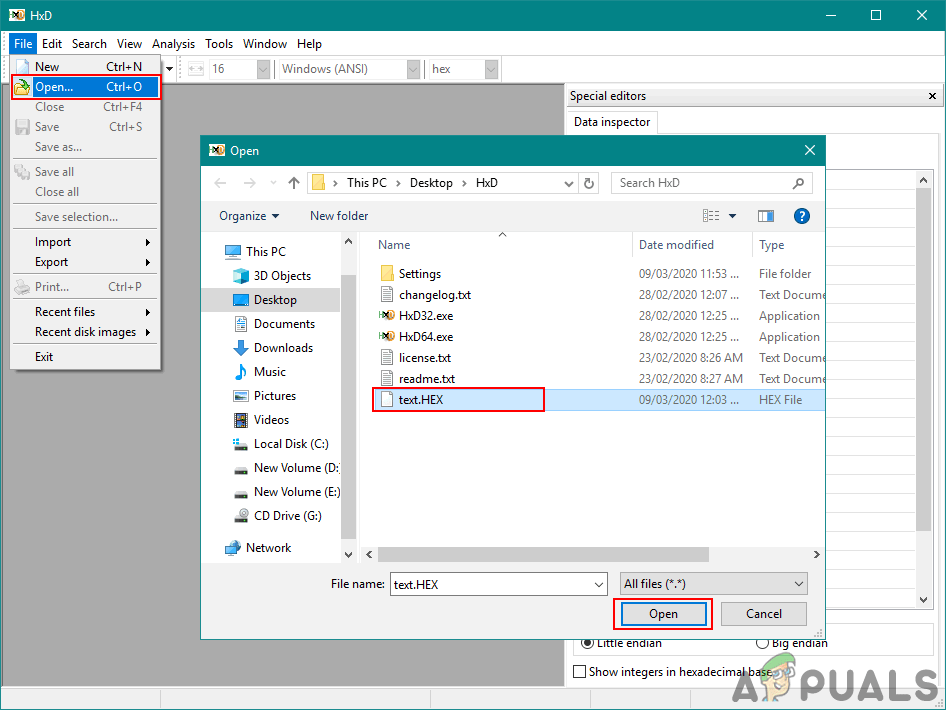Viewport: 946px width, 710px height.
Task: Click the Save icon in the File menu
Action: 21,127
